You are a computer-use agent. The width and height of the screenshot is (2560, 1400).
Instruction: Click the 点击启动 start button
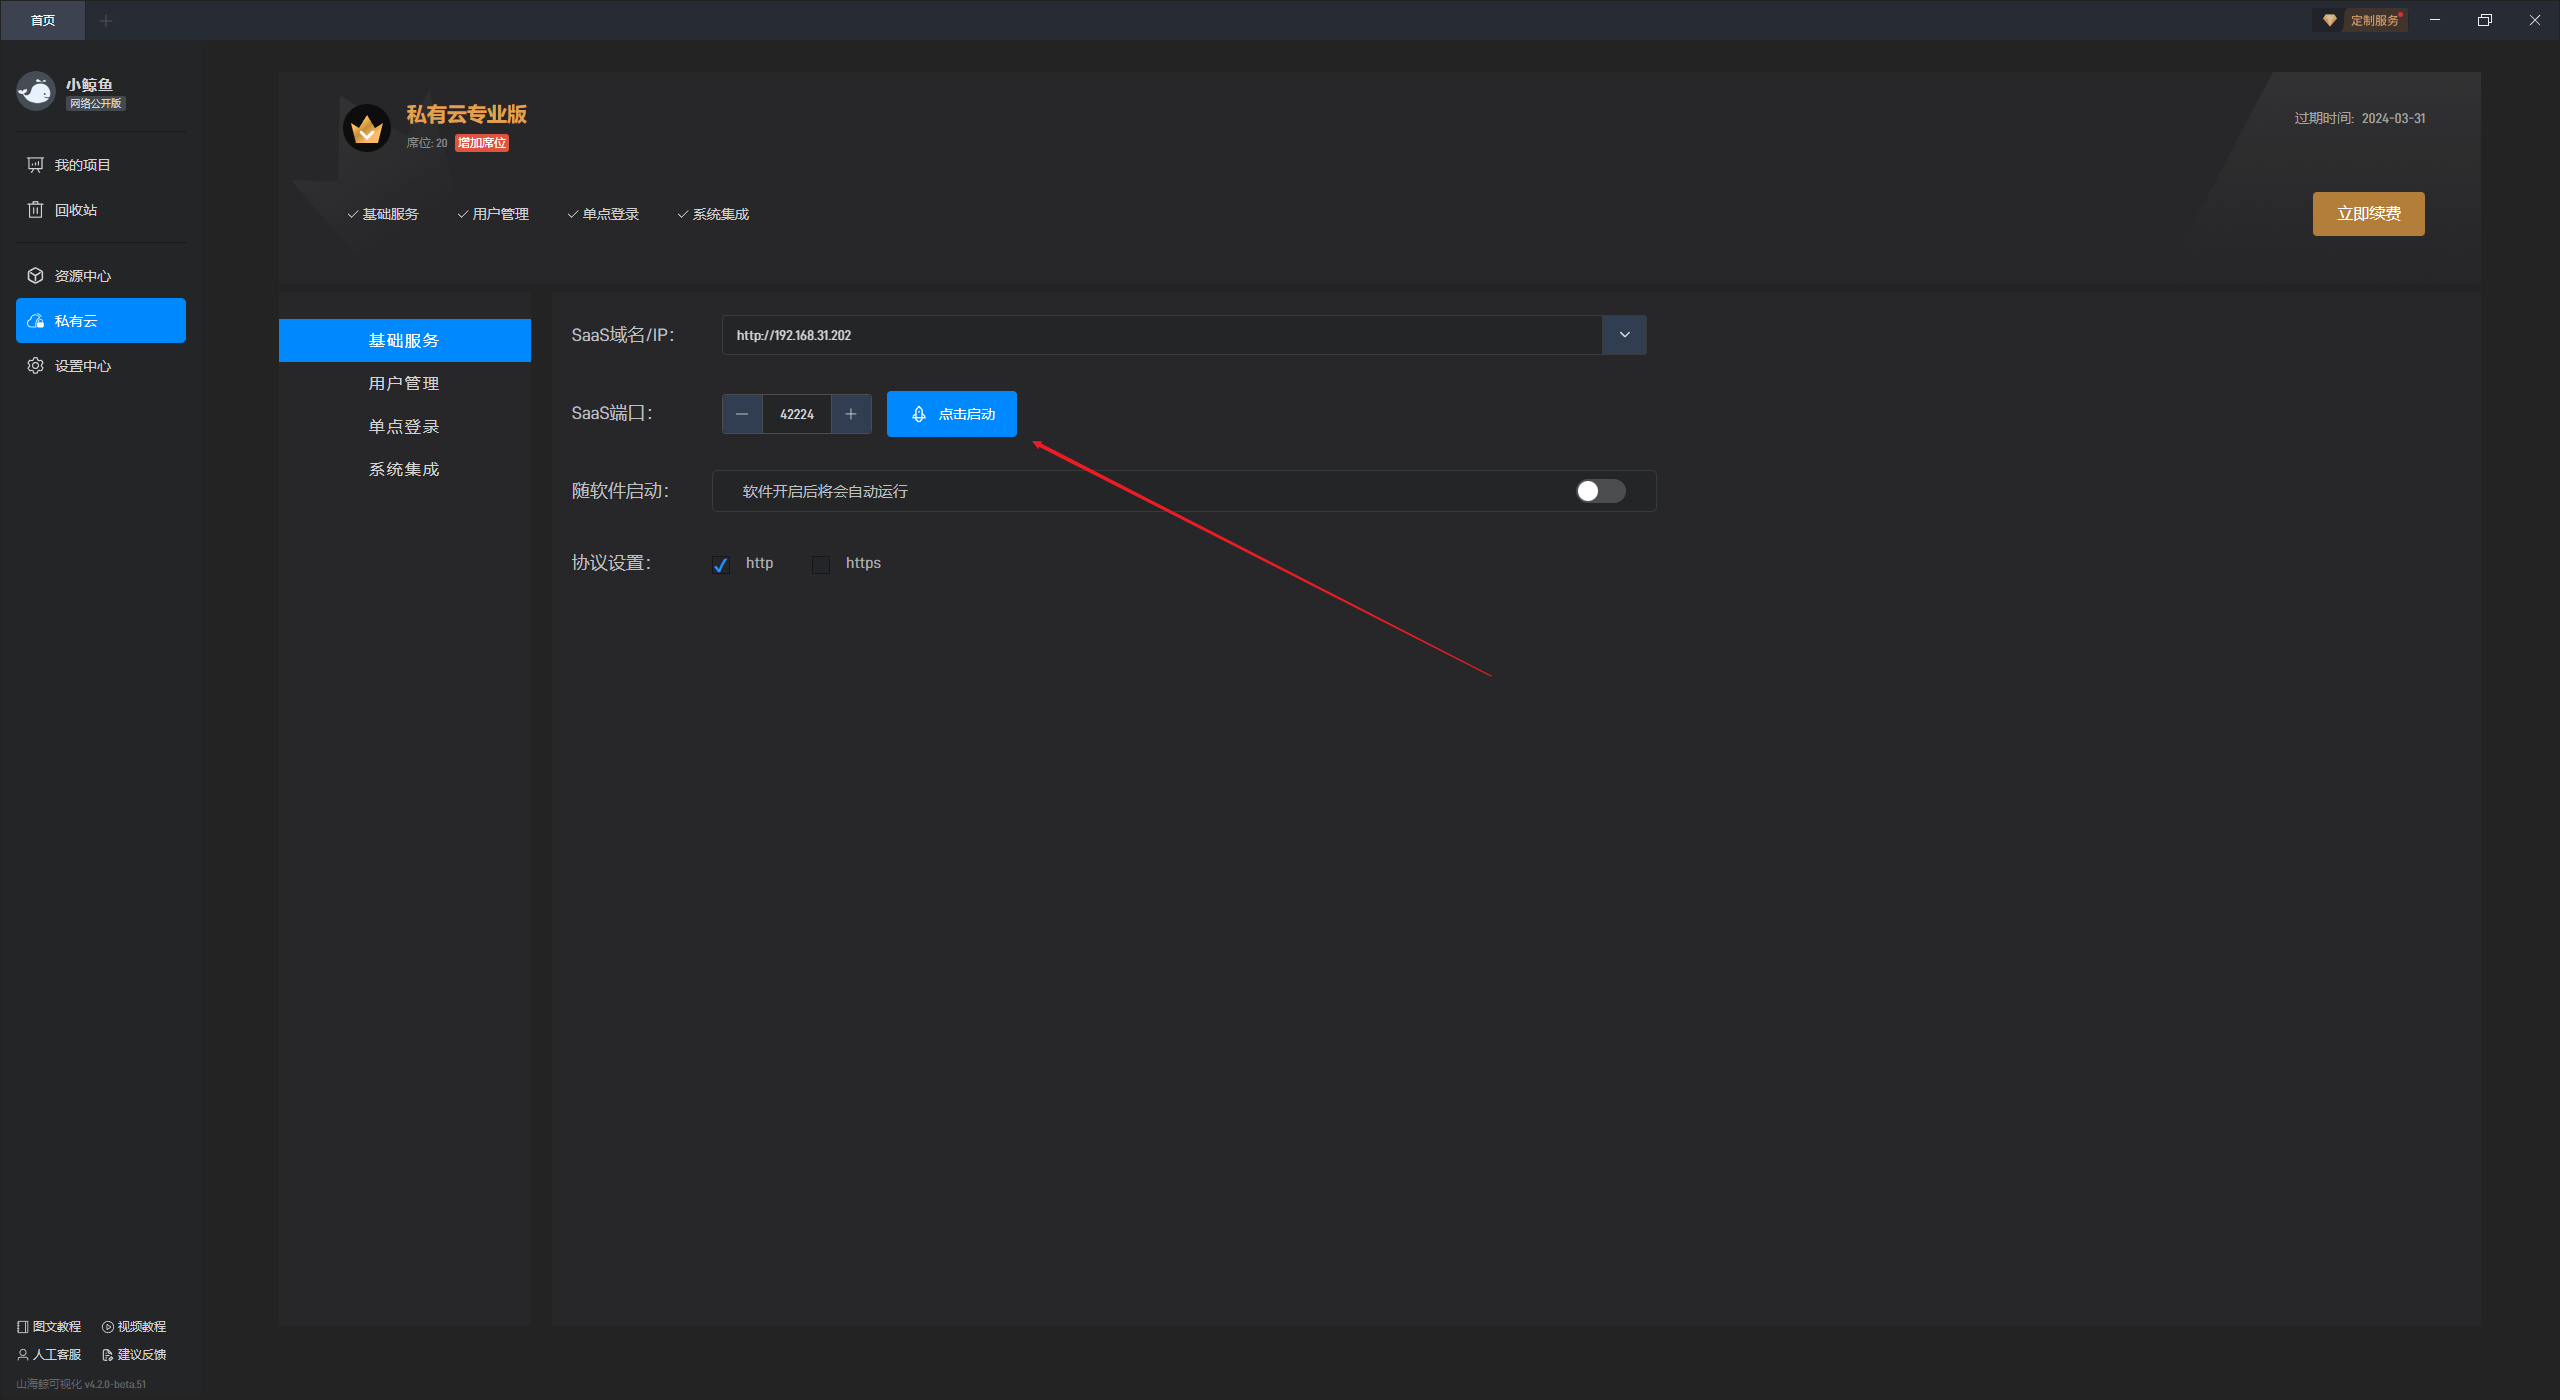[x=951, y=414]
